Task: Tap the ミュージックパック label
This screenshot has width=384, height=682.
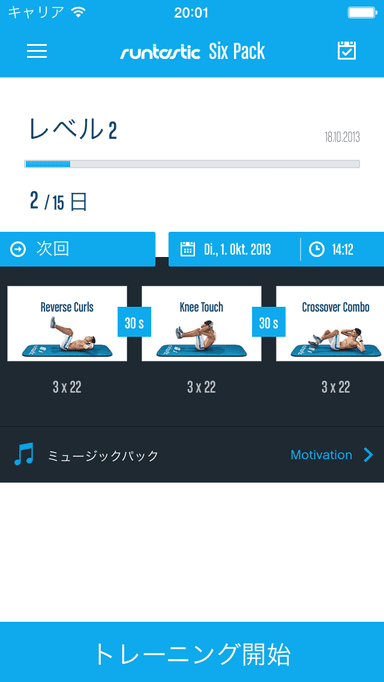Action: point(103,455)
